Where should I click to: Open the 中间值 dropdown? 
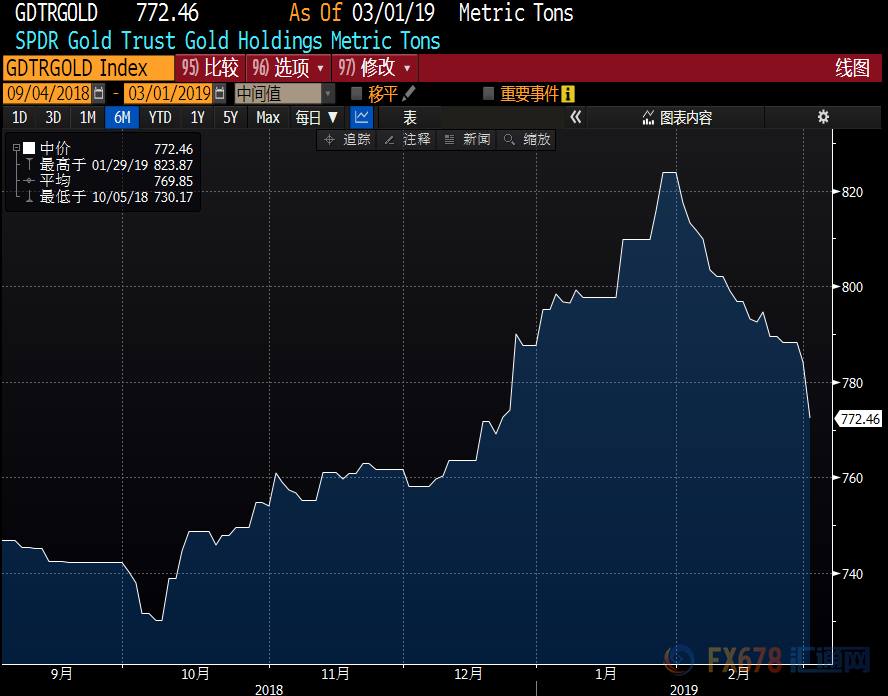(284, 93)
